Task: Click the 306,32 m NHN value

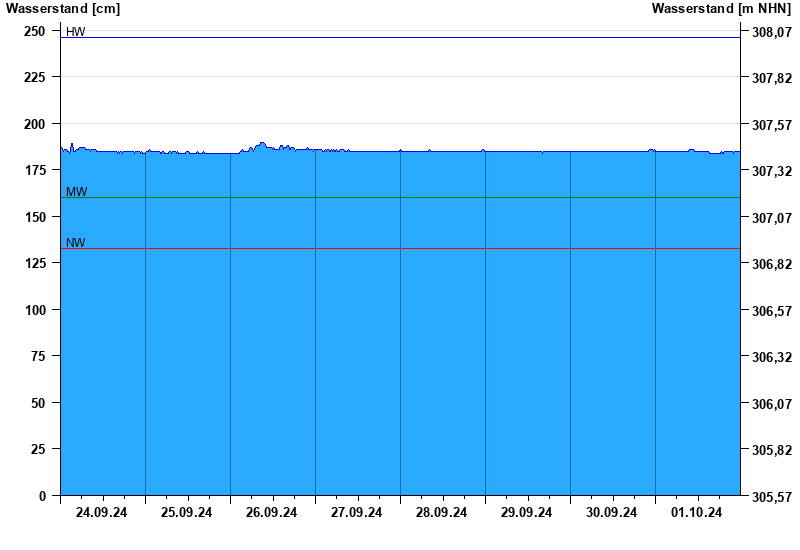Action: (x=772, y=357)
